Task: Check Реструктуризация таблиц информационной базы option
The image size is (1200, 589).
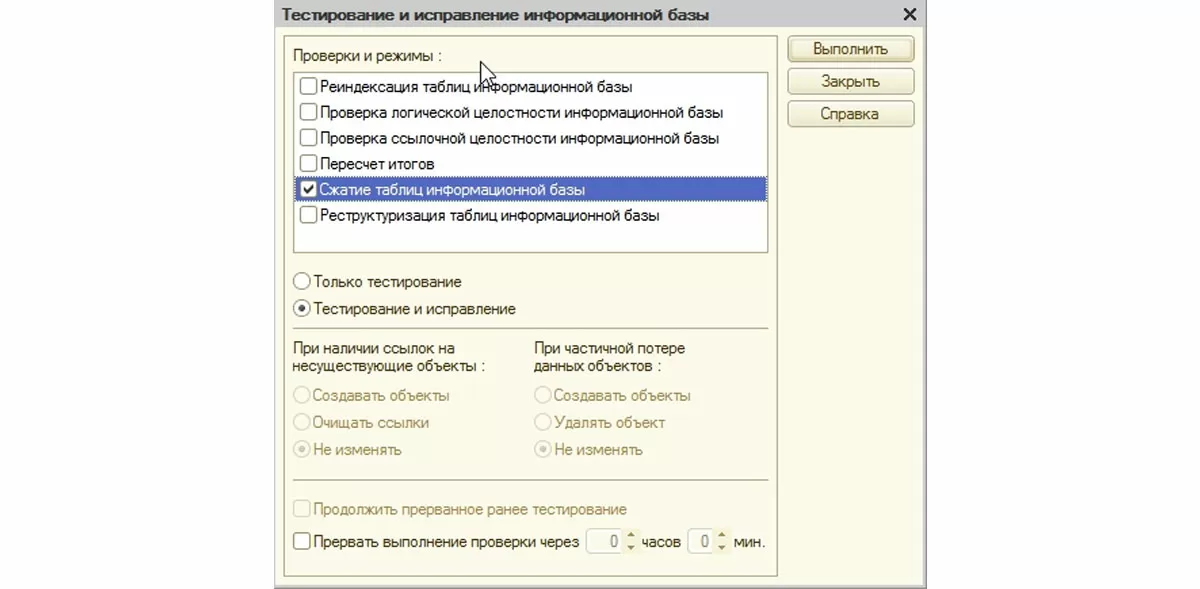Action: tap(309, 215)
